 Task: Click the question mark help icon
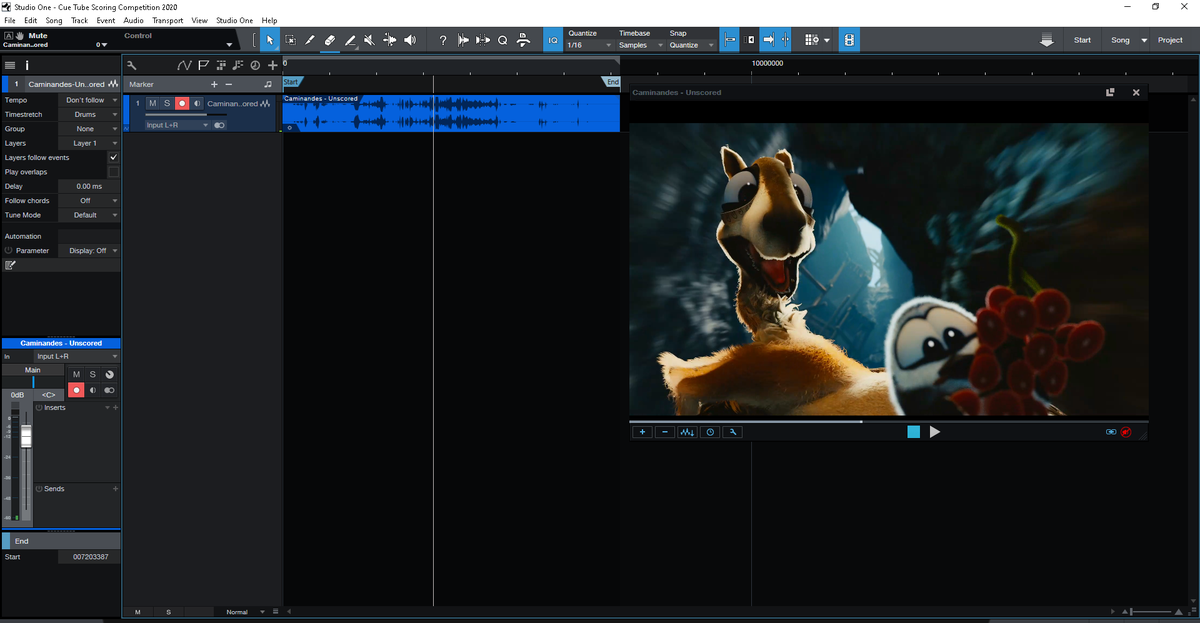[443, 40]
